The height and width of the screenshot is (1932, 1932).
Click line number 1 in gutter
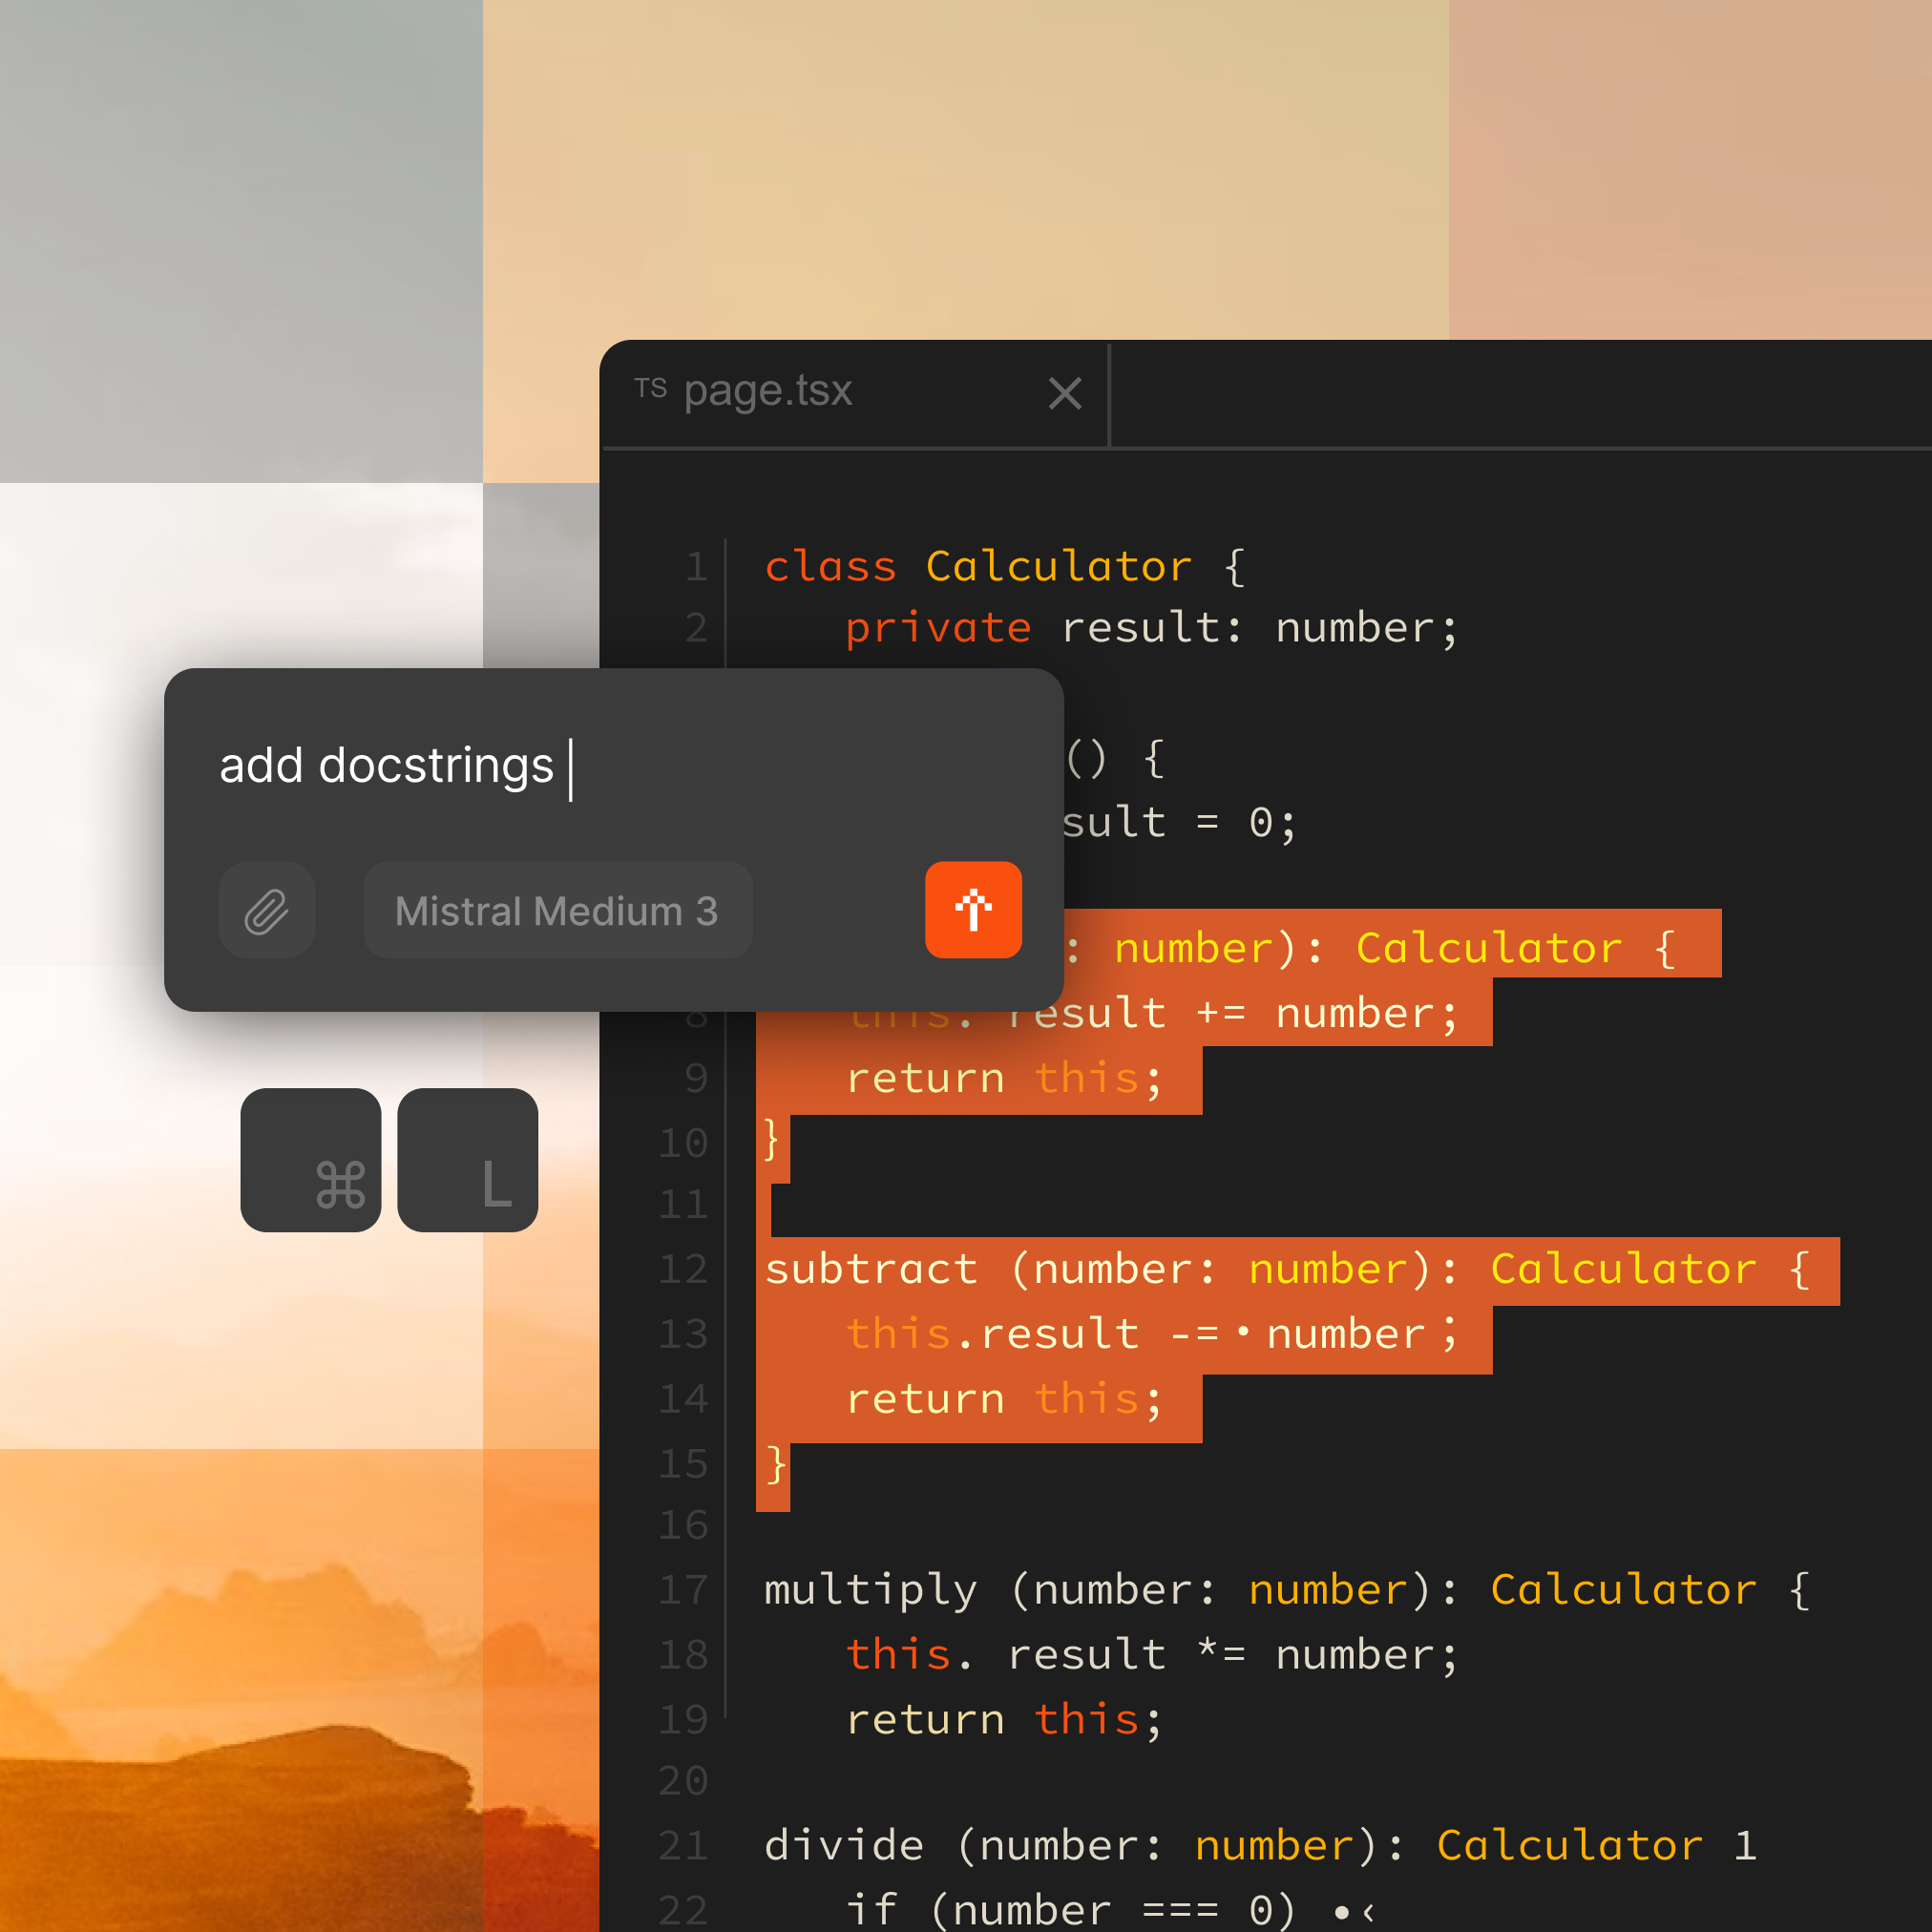click(x=696, y=567)
